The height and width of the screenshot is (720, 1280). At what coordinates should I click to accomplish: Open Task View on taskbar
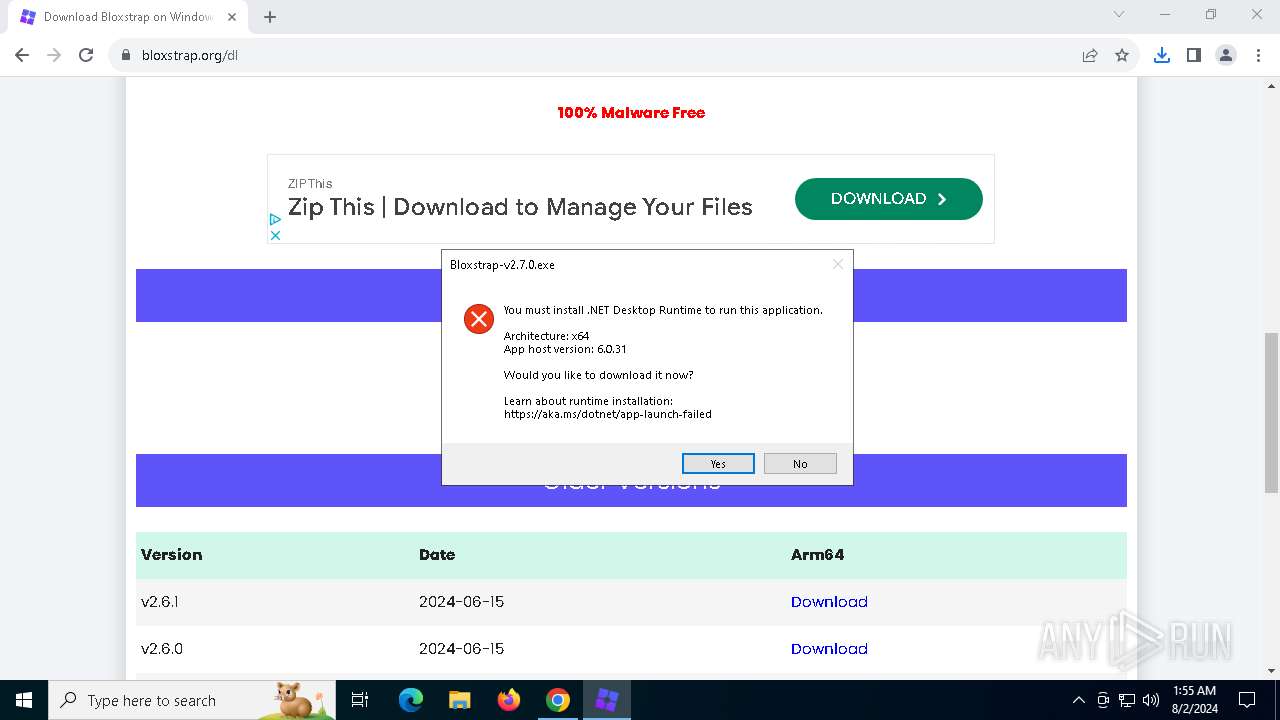click(361, 700)
